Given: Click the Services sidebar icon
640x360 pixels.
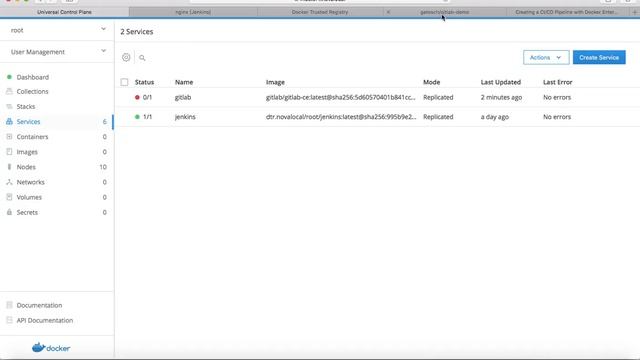Looking at the screenshot, I should [x=9, y=122].
